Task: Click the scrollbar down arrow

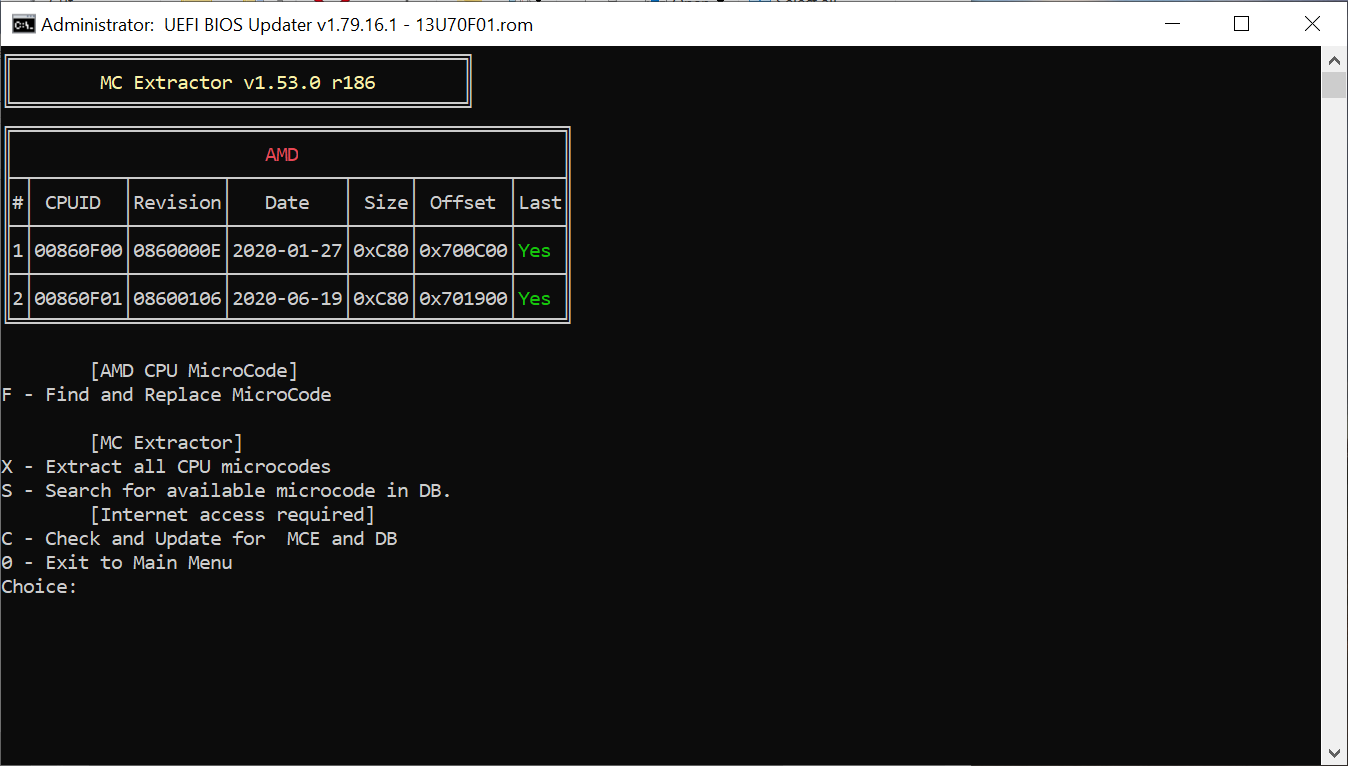Action: 1334,753
